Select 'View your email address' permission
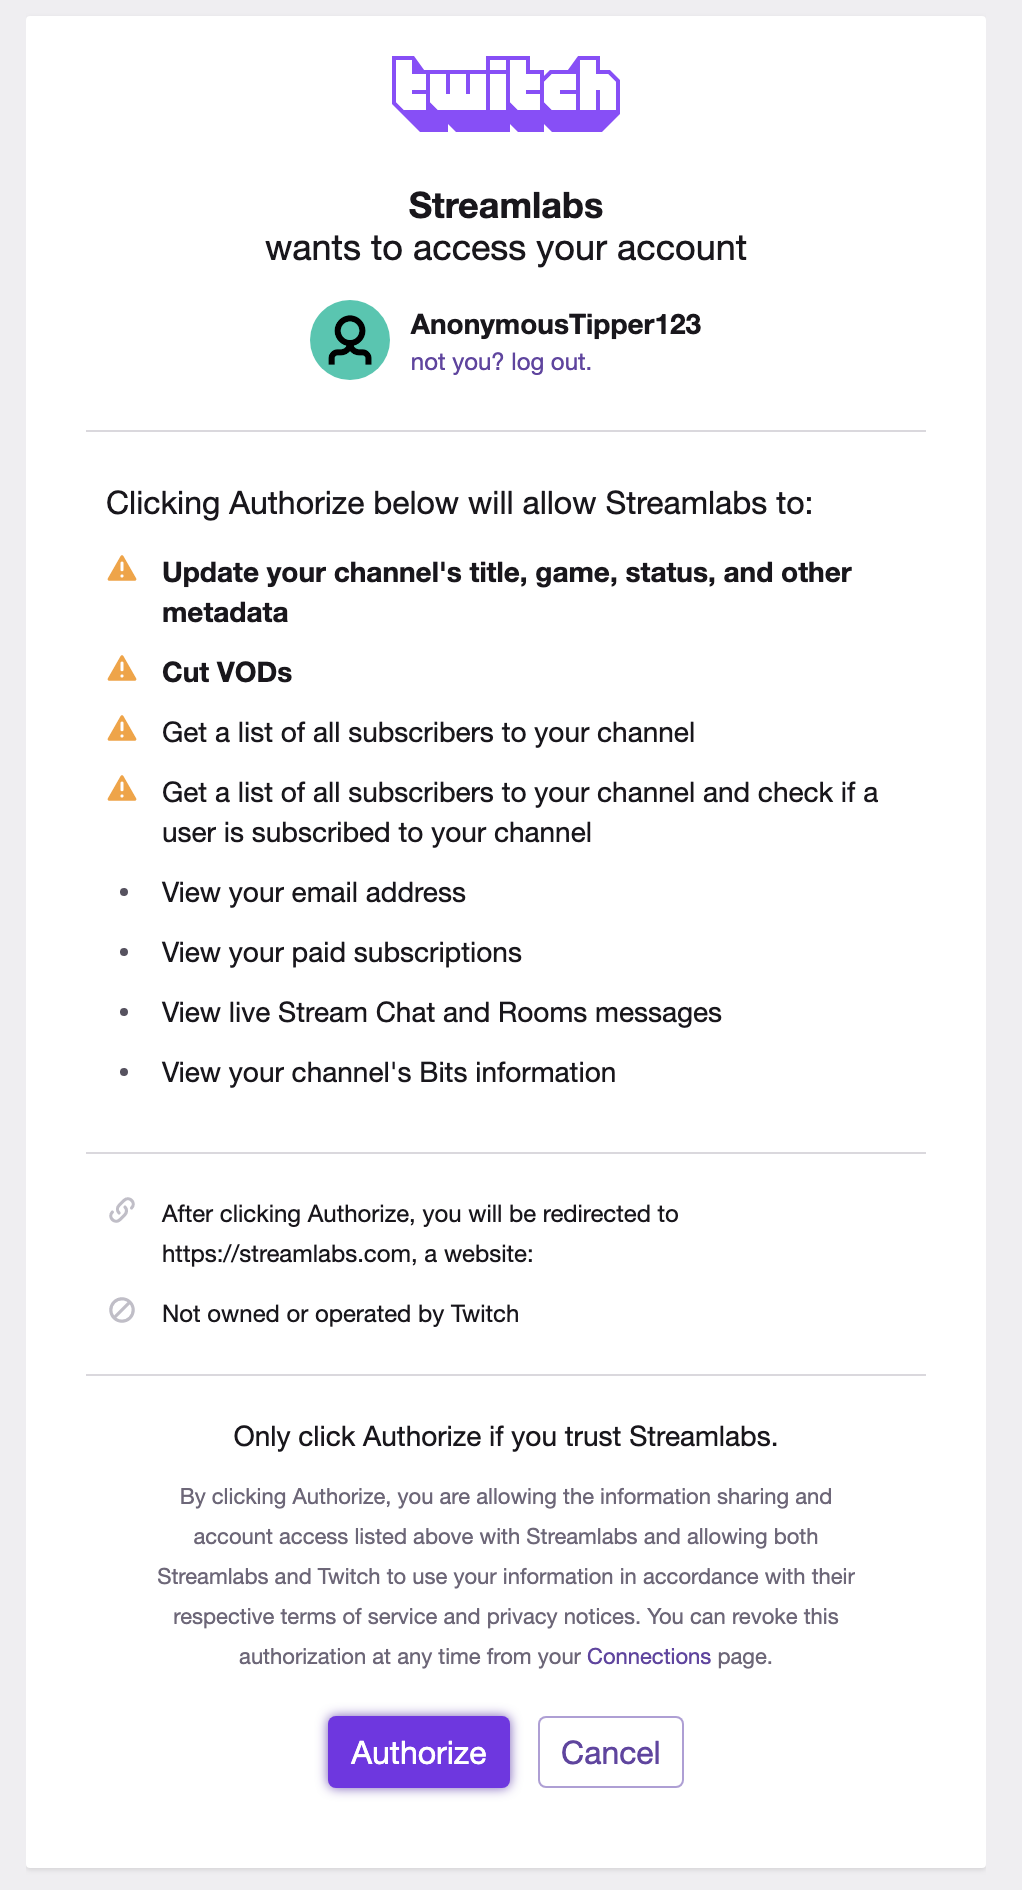 tap(314, 892)
